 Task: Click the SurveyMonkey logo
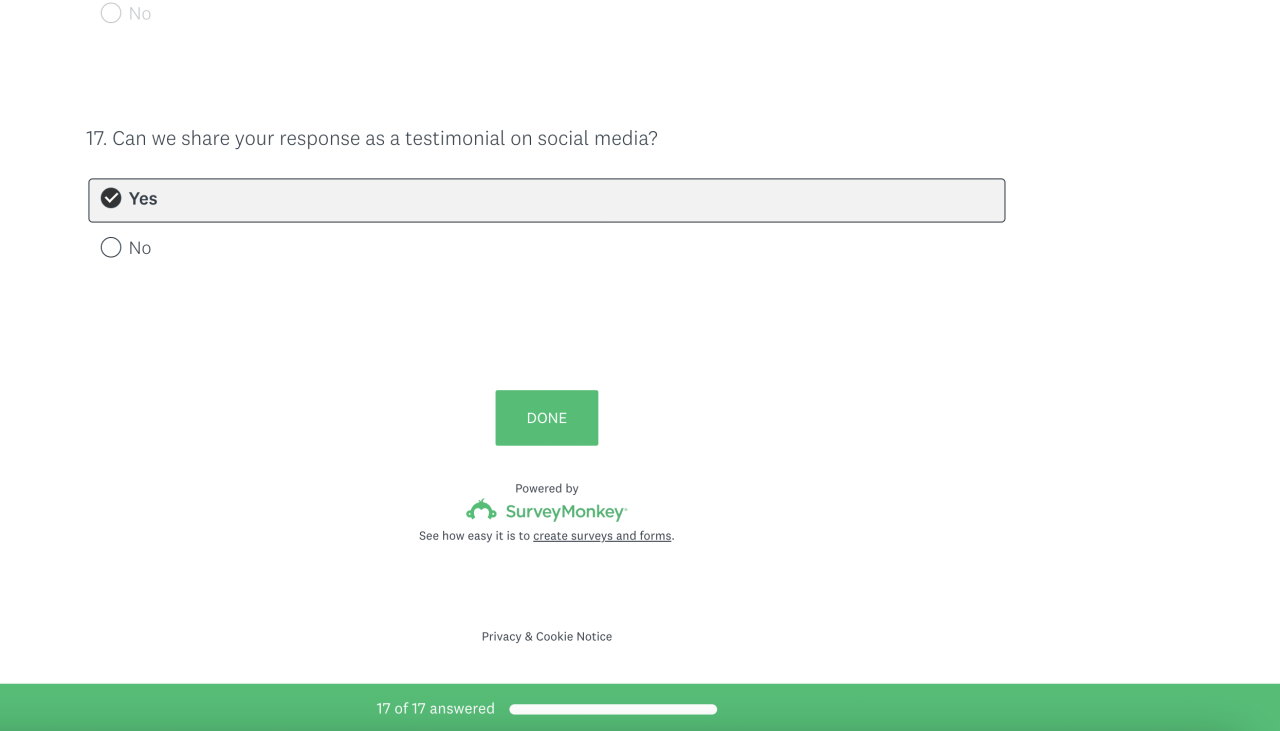point(547,511)
